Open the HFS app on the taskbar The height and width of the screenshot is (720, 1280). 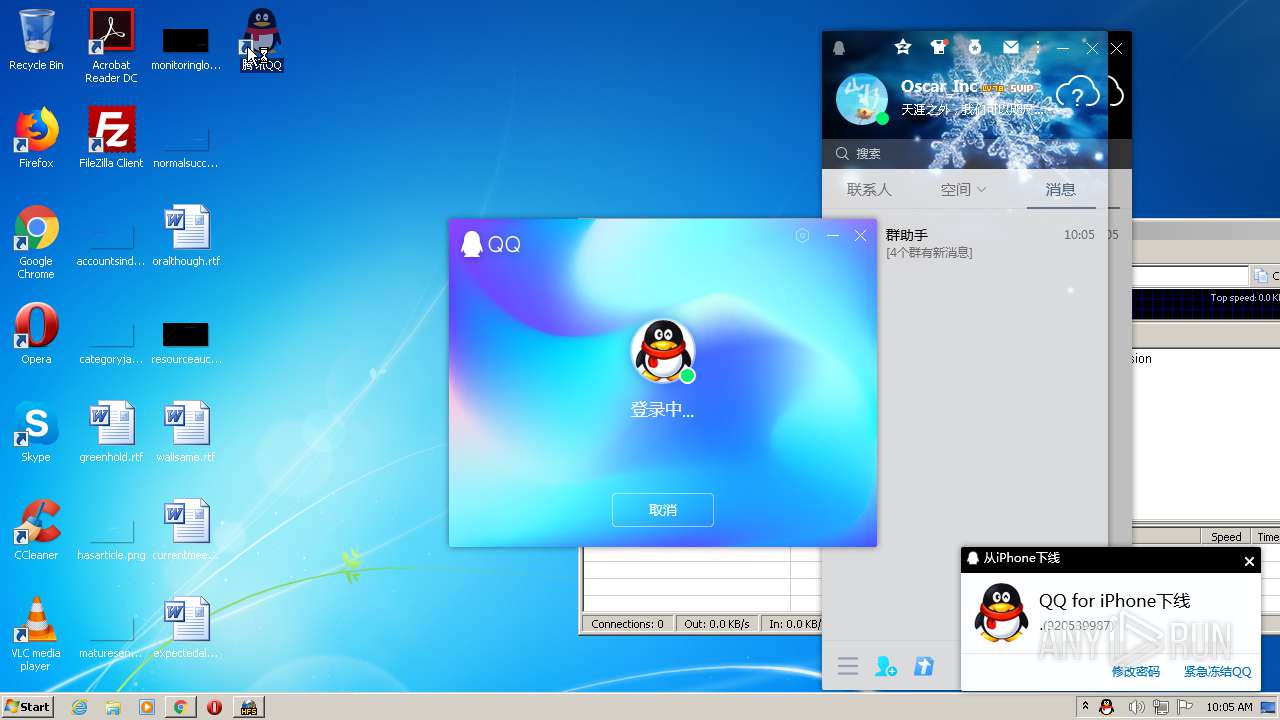click(248, 707)
